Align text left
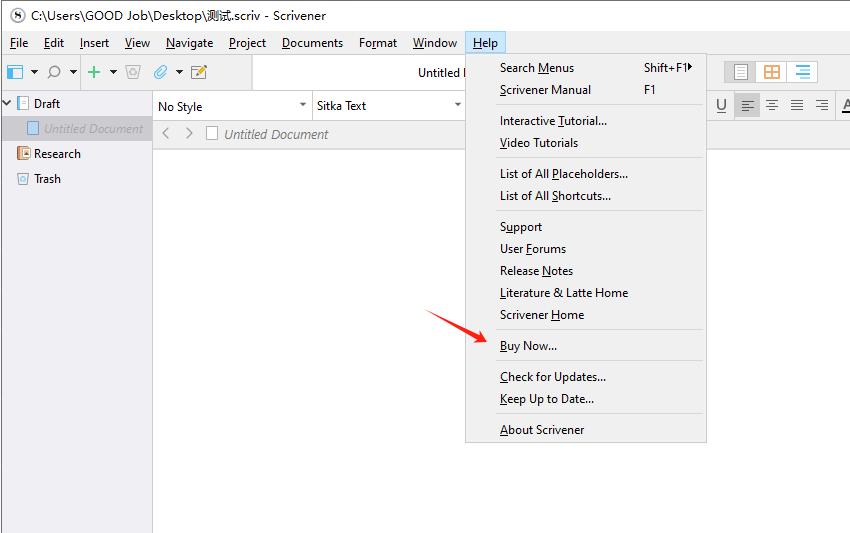Viewport: 850px width, 533px height. (x=748, y=105)
